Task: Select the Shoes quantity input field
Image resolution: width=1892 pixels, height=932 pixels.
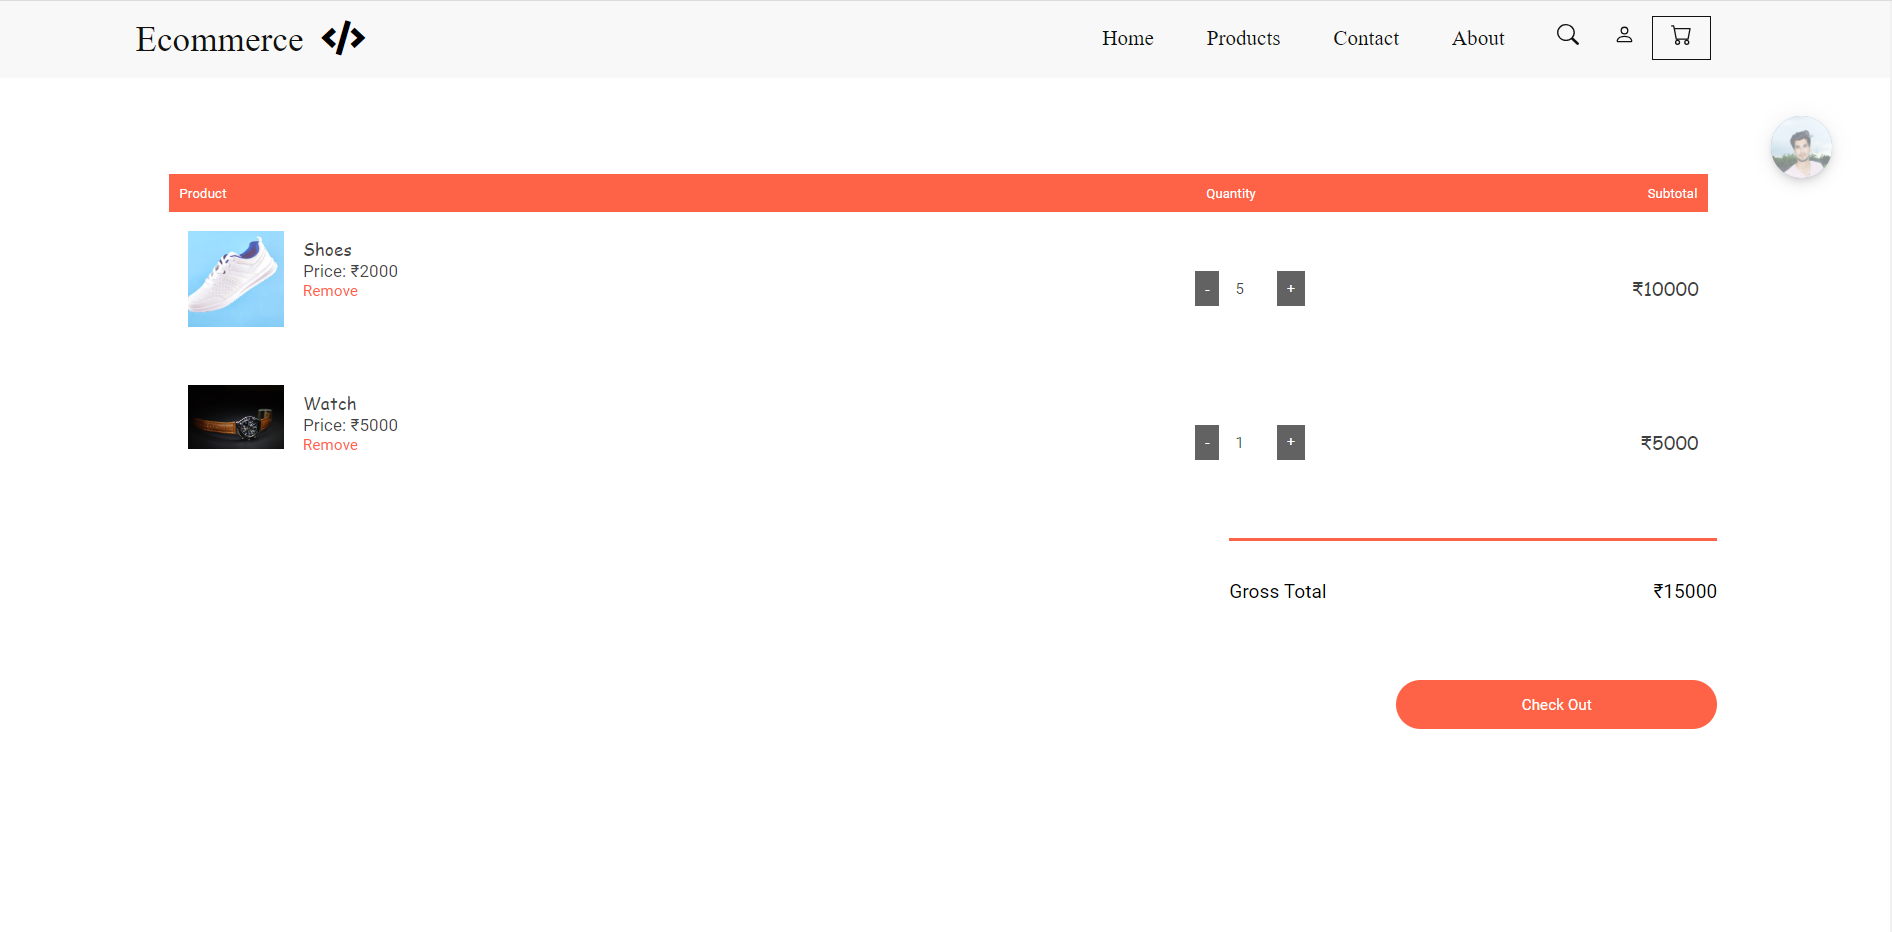Action: 1240,288
